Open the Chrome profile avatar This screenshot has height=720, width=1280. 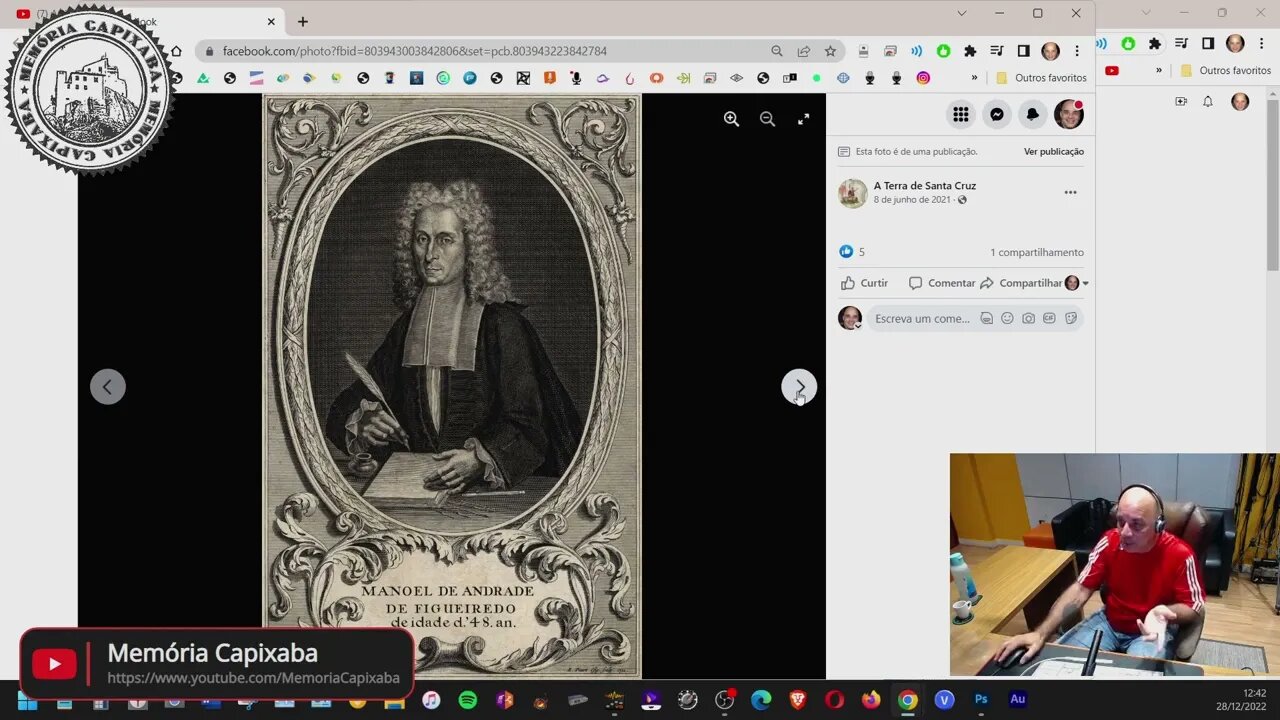1050,51
